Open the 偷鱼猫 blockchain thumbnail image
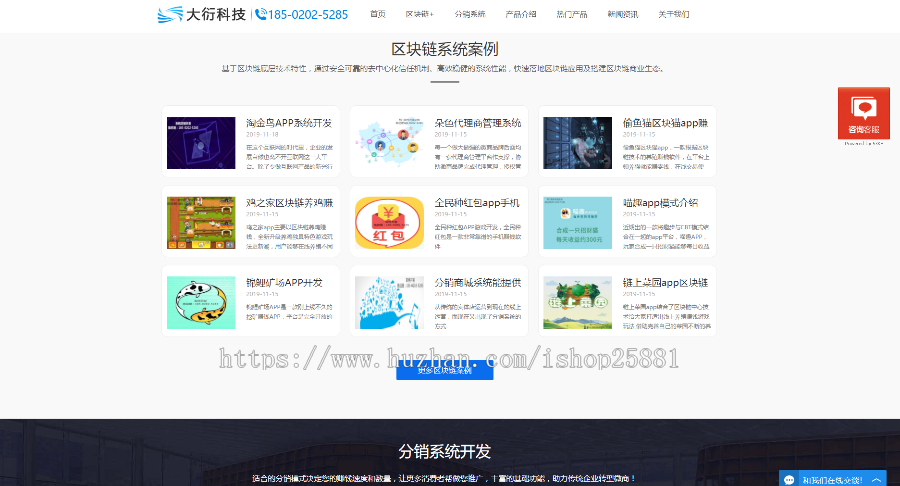The height and width of the screenshot is (486, 900). 577,143
